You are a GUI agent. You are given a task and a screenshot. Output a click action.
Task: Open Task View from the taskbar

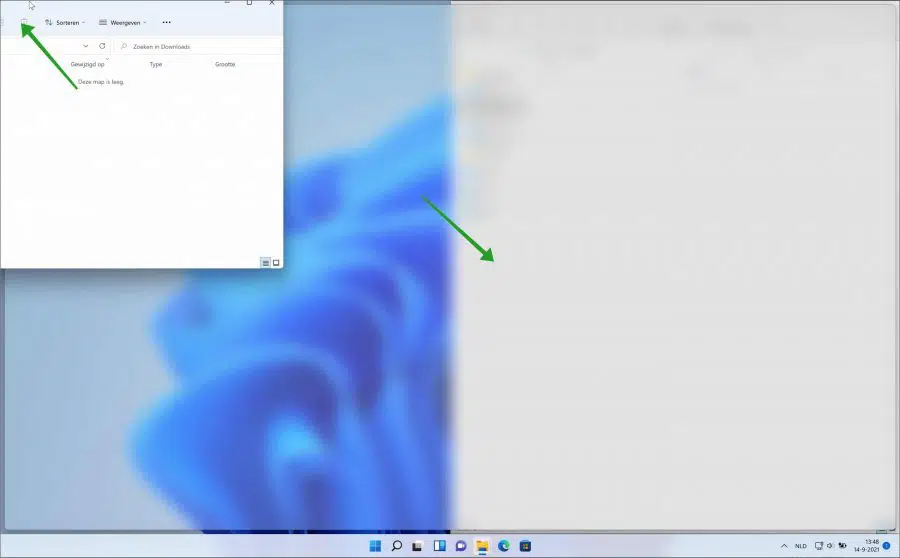tap(417, 546)
